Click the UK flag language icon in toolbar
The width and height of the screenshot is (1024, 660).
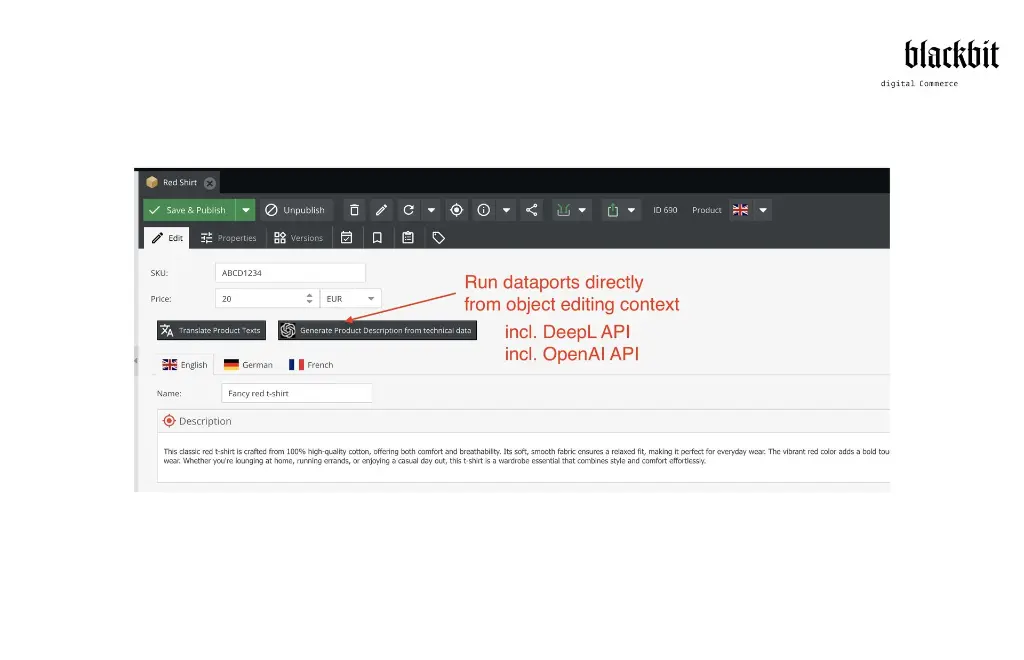741,210
